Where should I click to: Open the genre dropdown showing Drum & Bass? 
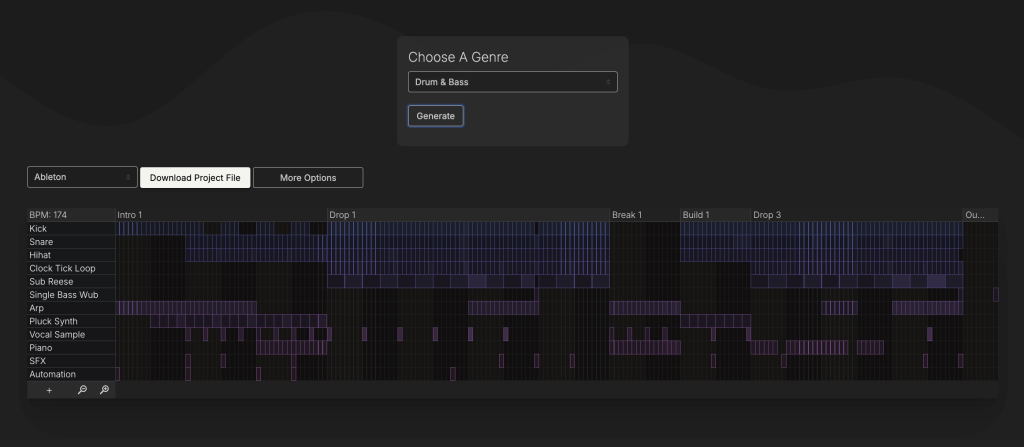[512, 82]
